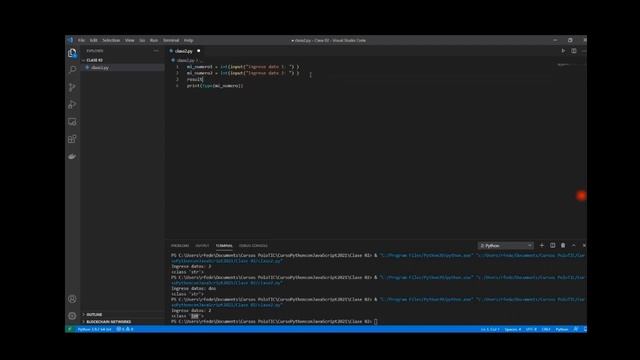
Task: Create a new terminal with the plus icon
Action: 542,245
